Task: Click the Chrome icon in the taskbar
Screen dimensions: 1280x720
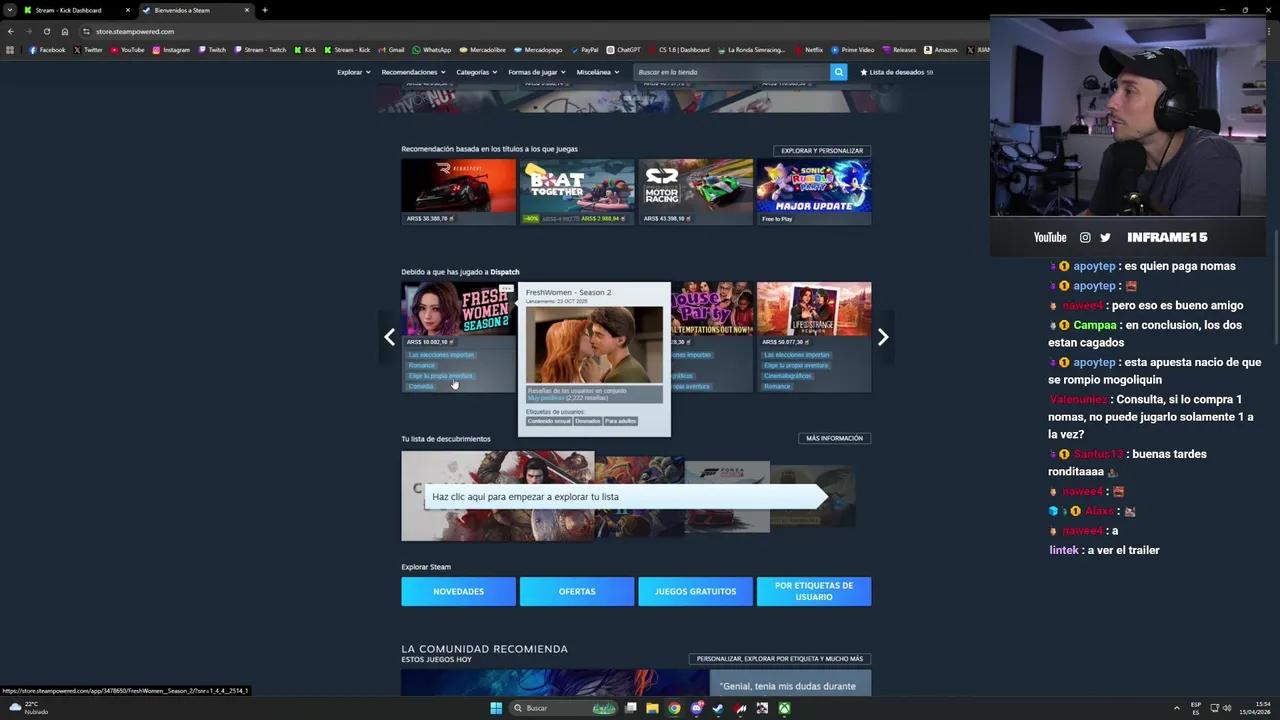Action: 674,708
